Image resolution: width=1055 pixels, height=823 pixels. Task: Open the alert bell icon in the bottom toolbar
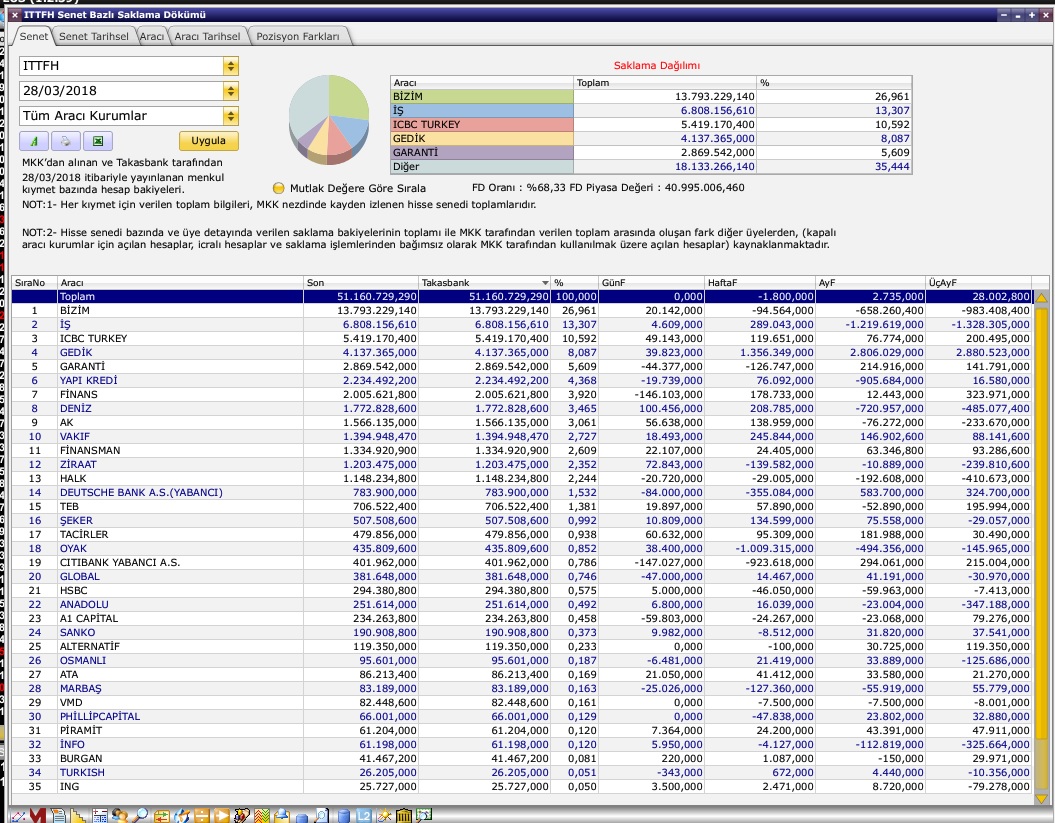282,816
